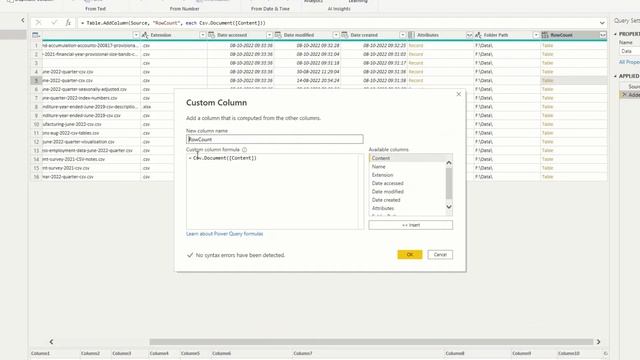The width and height of the screenshot is (640, 360).
Task: Click the Table value in row 1 RowCount
Action: coord(547,45)
